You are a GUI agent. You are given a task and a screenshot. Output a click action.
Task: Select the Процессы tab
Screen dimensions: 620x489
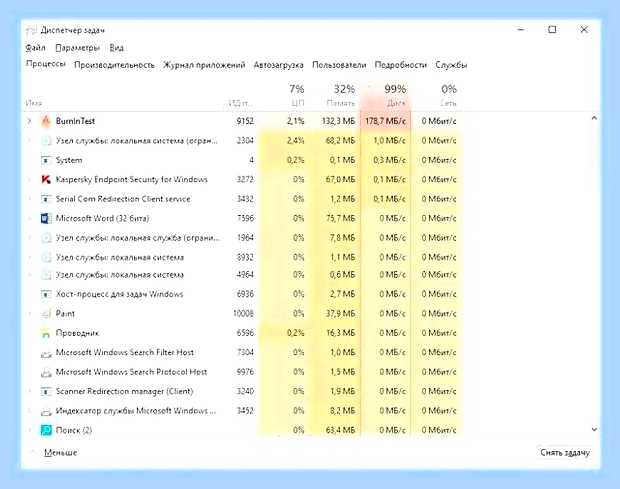tap(45, 64)
